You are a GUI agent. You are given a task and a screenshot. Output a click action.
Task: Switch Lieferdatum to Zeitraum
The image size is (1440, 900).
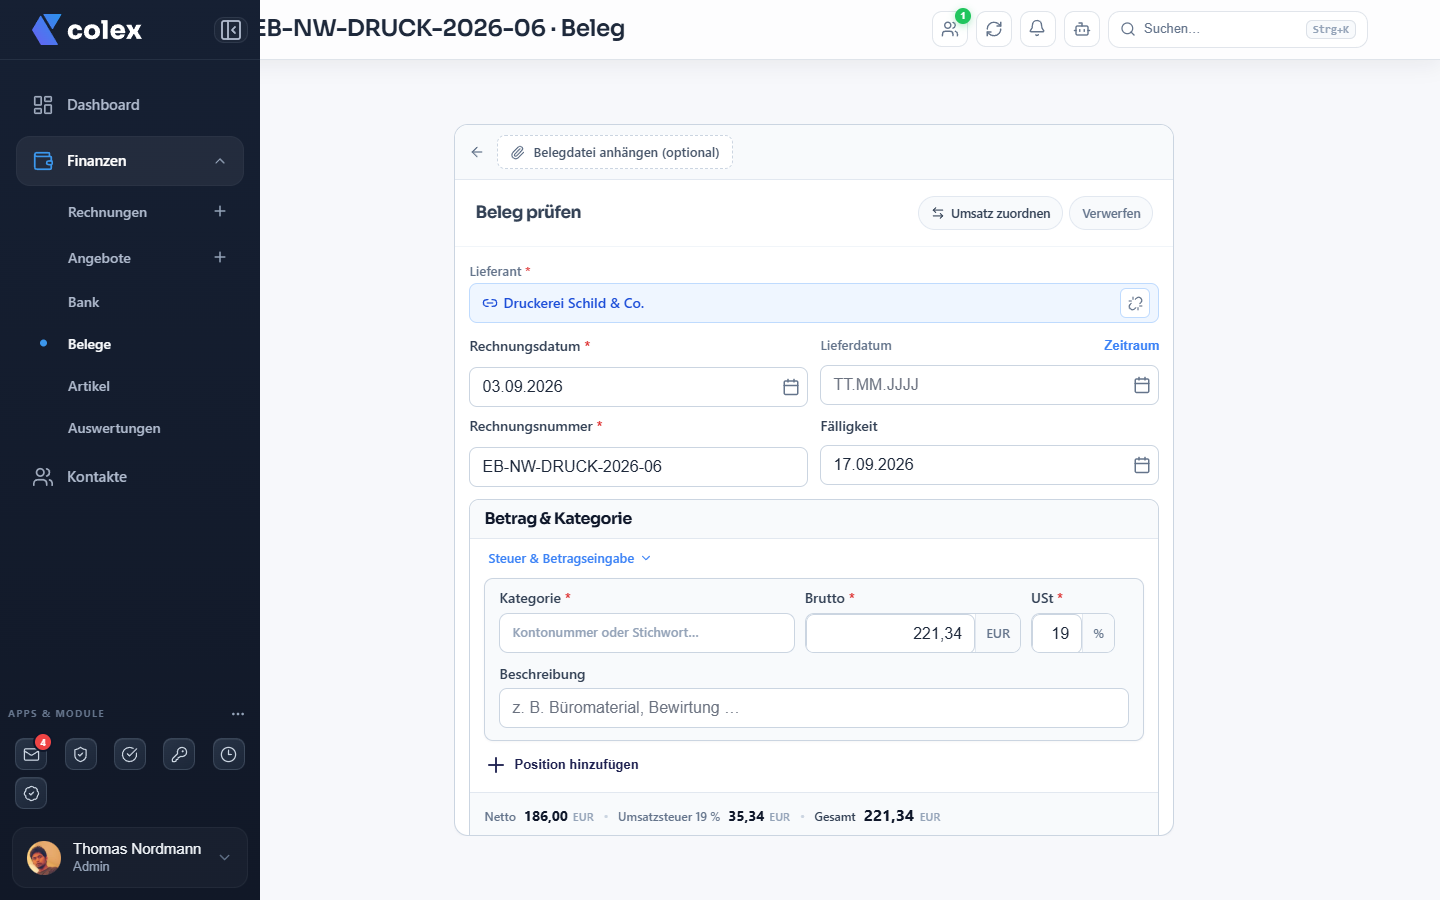[x=1131, y=345]
